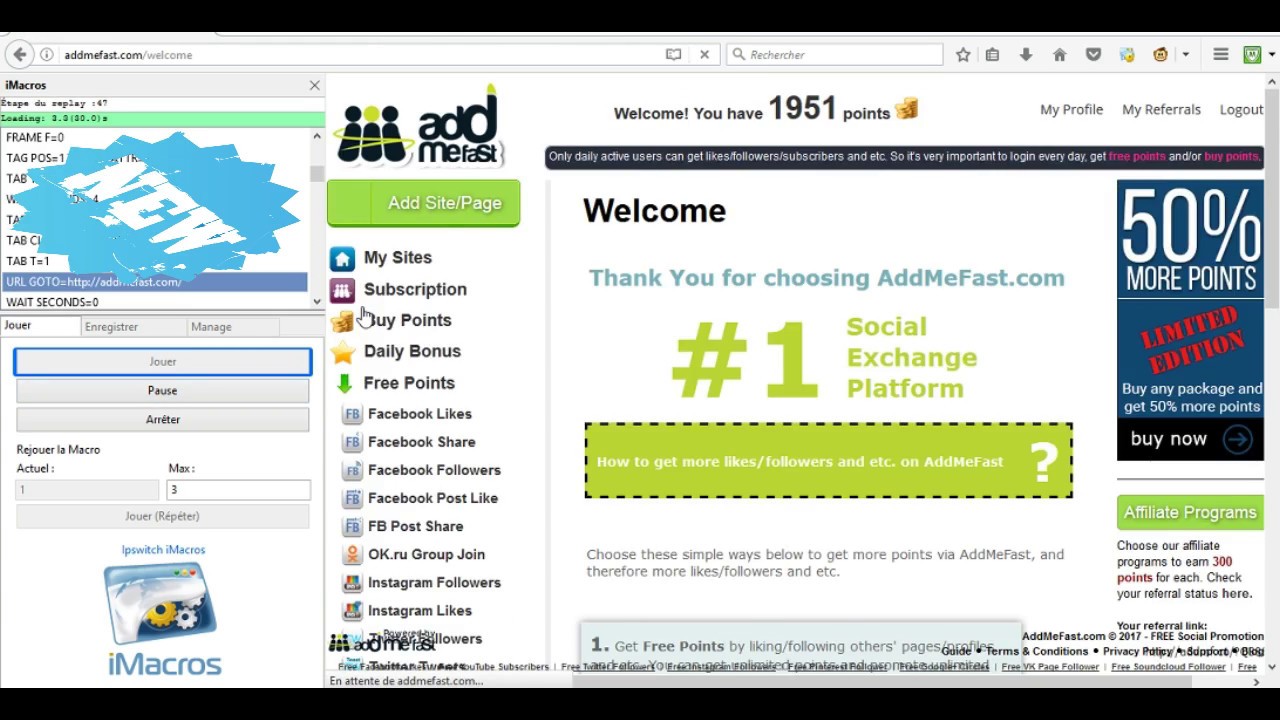Image resolution: width=1280 pixels, height=720 pixels.
Task: Select the FRAME F=0 macro line
Action: click(x=155, y=138)
